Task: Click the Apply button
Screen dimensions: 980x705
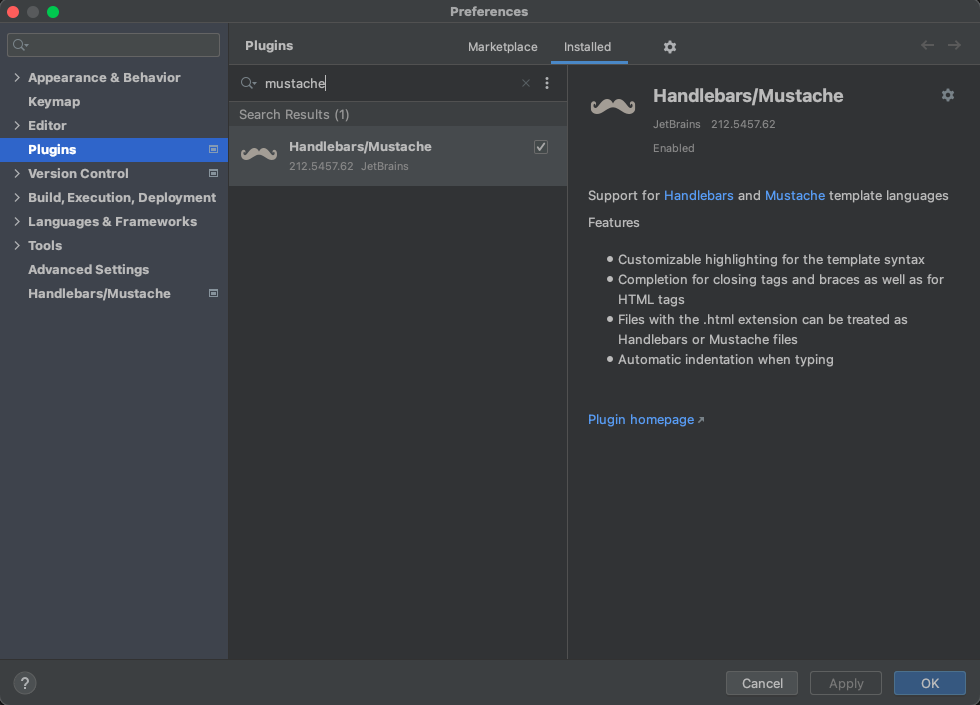Action: click(846, 683)
